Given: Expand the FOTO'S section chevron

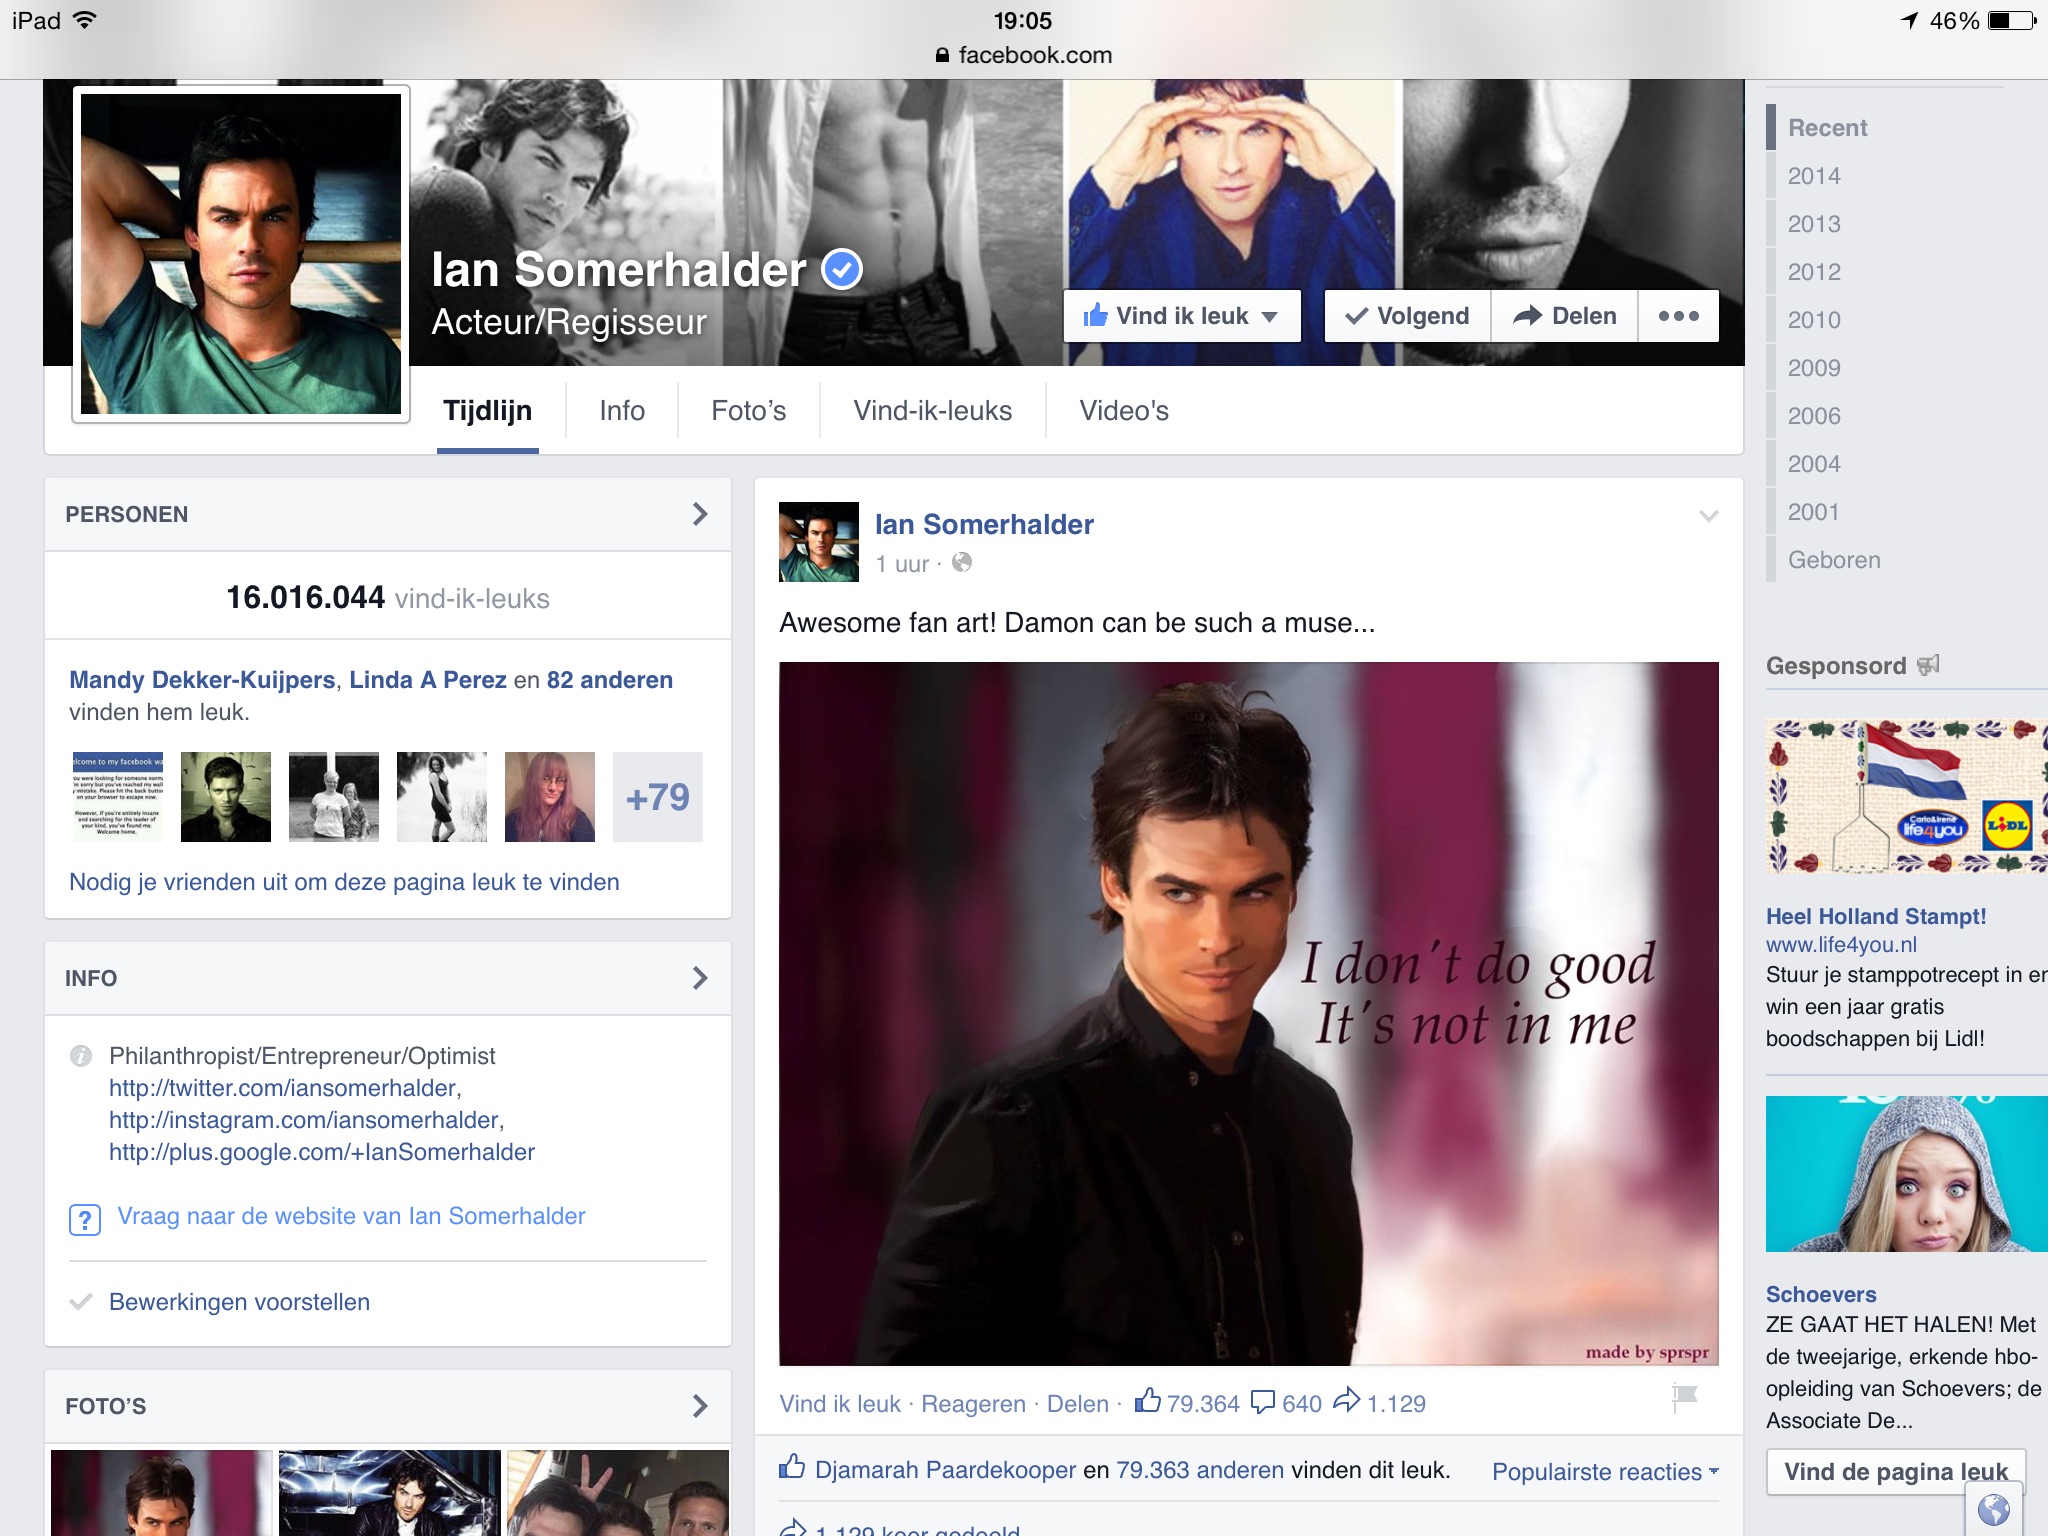Looking at the screenshot, I should click(700, 1406).
